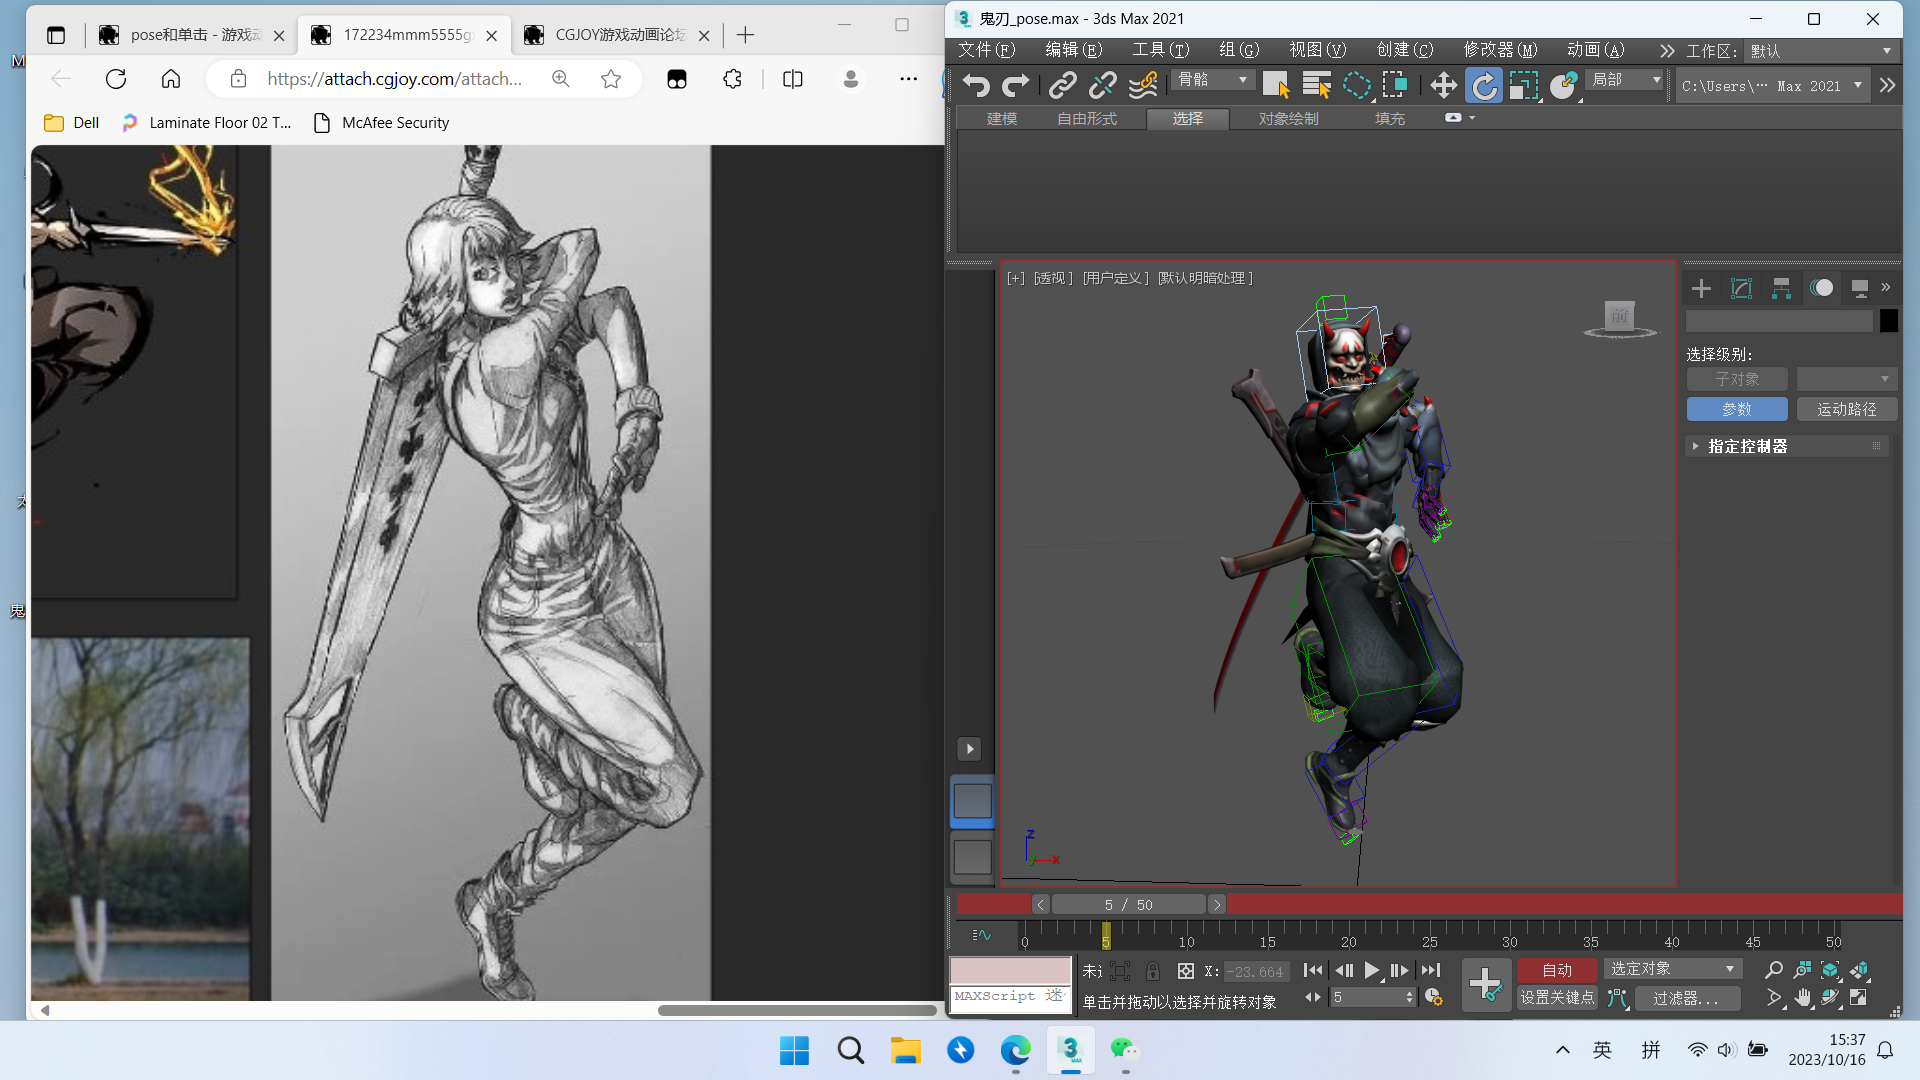Activate the Select and Link chain tool
The width and height of the screenshot is (1920, 1080).
[x=1062, y=86]
